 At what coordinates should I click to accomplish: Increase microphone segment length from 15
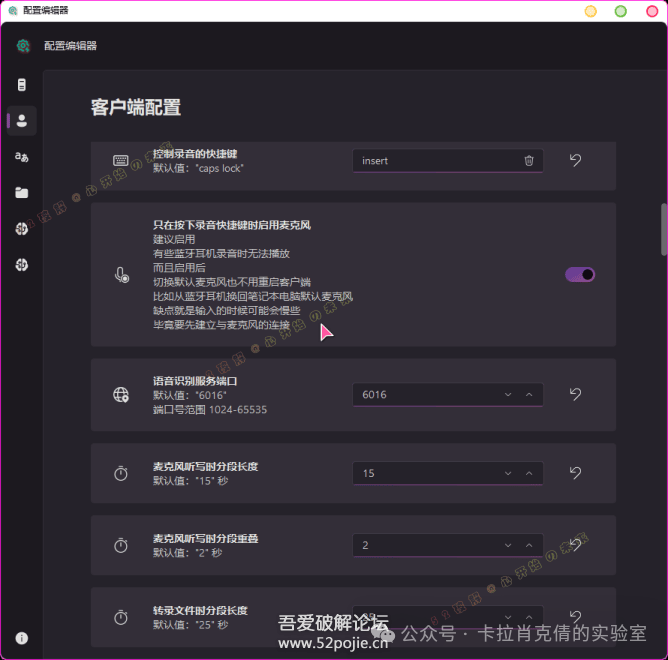[529, 473]
